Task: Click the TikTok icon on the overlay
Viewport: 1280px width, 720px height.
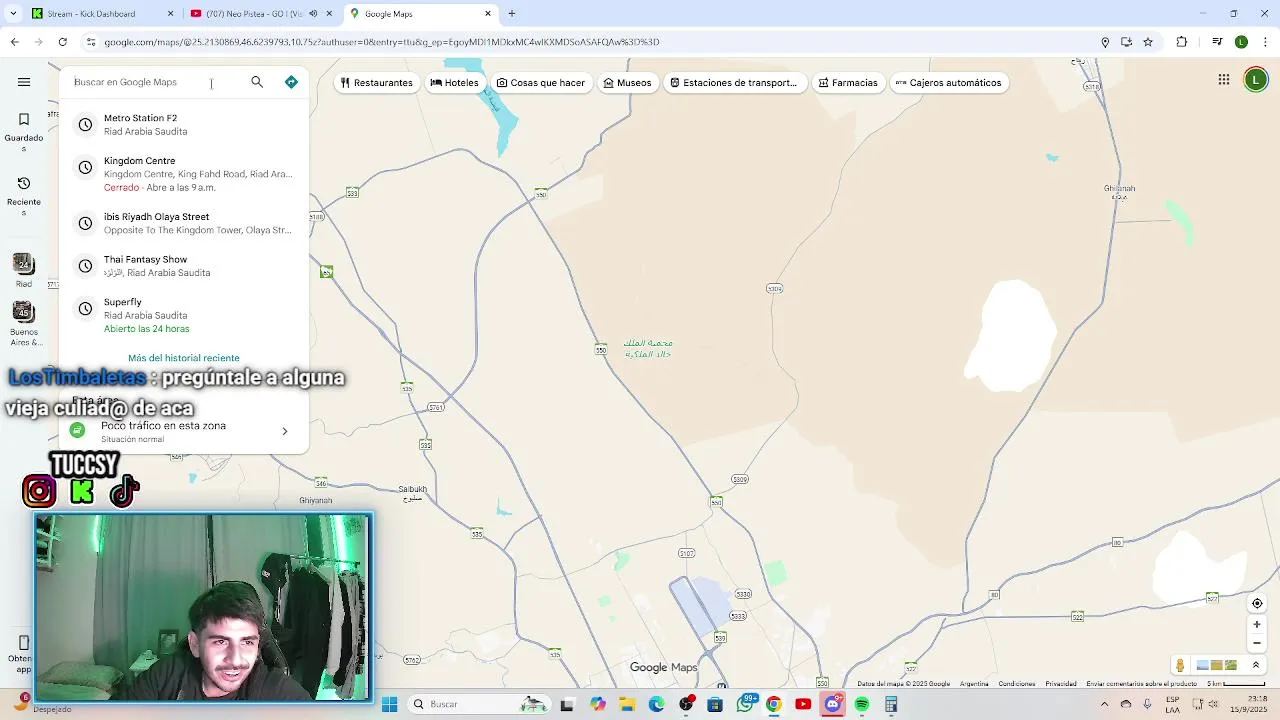Action: click(124, 491)
